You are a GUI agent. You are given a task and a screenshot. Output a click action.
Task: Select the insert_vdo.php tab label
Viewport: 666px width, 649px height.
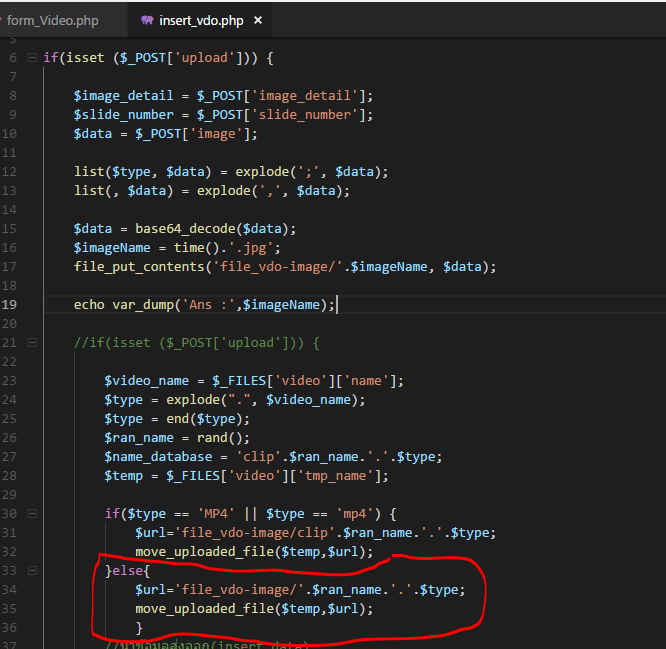[203, 20]
